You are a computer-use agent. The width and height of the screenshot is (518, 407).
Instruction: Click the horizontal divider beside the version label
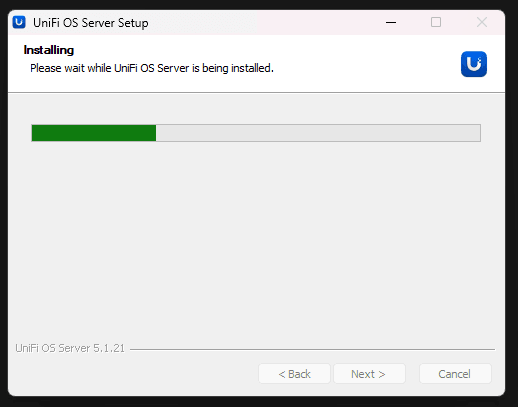pyautogui.click(x=312, y=349)
